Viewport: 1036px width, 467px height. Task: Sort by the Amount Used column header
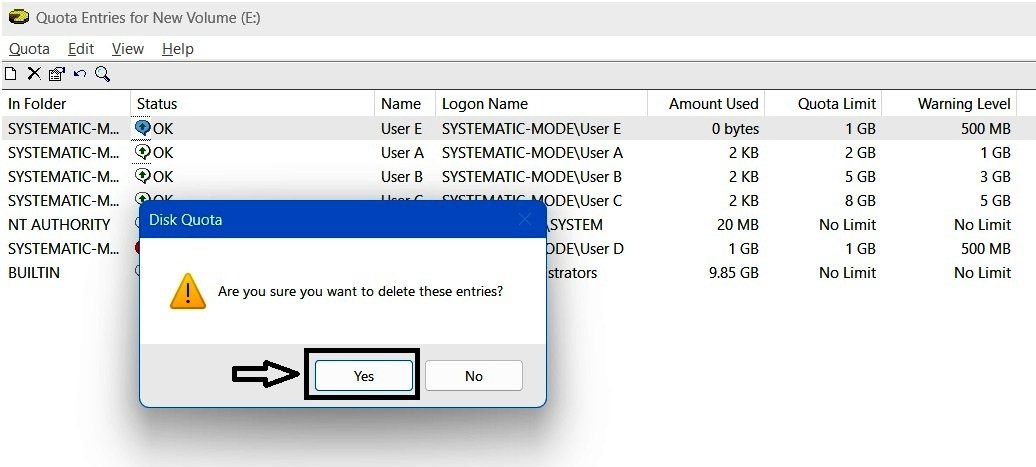pyautogui.click(x=706, y=104)
